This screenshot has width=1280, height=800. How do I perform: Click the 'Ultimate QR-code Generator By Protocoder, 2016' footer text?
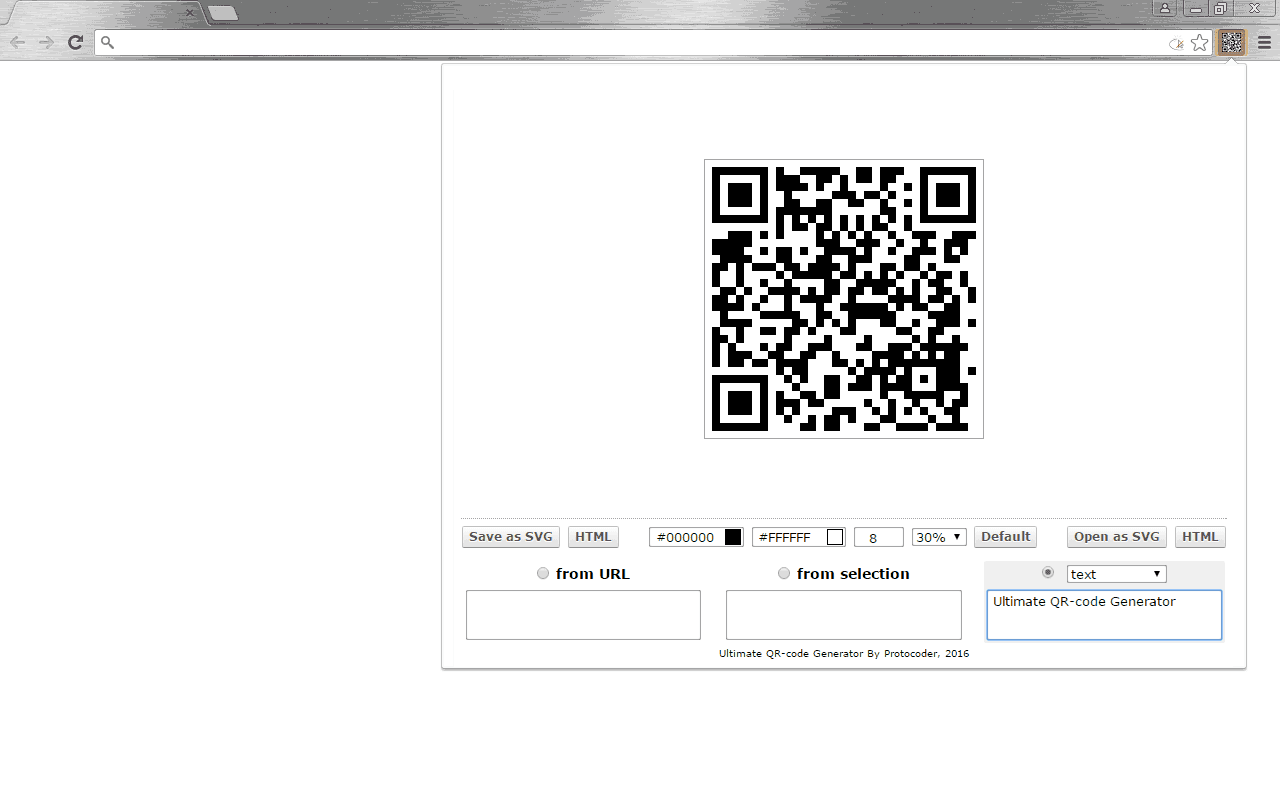[x=844, y=654]
